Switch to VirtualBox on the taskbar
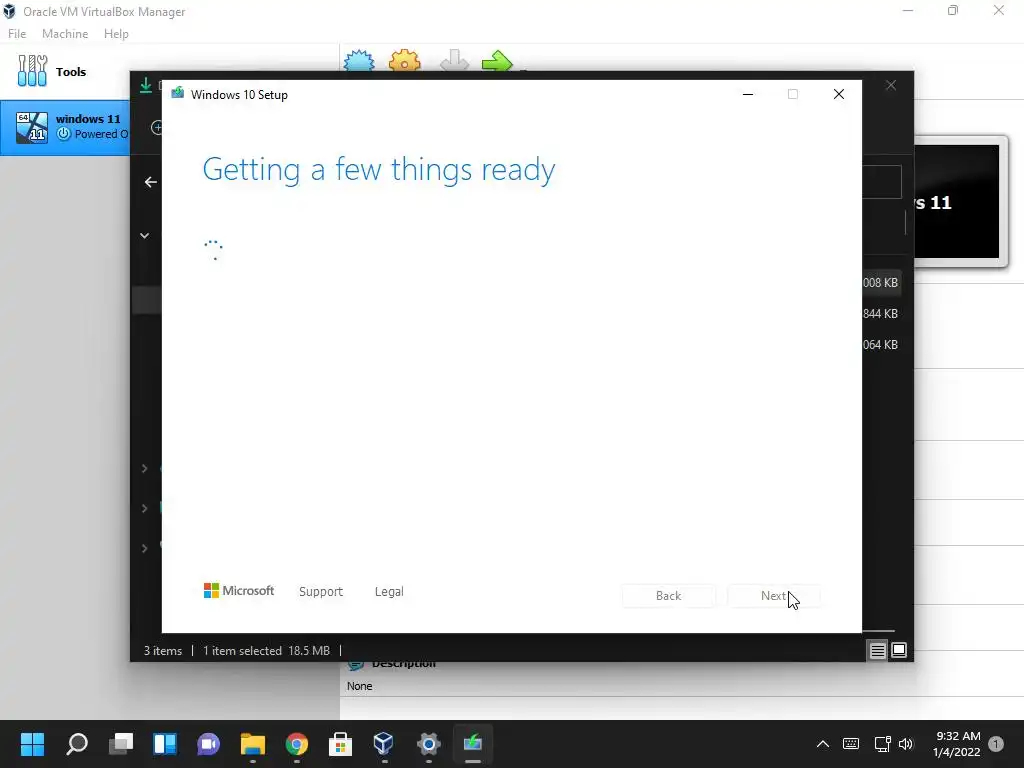This screenshot has width=1024, height=768. [384, 743]
